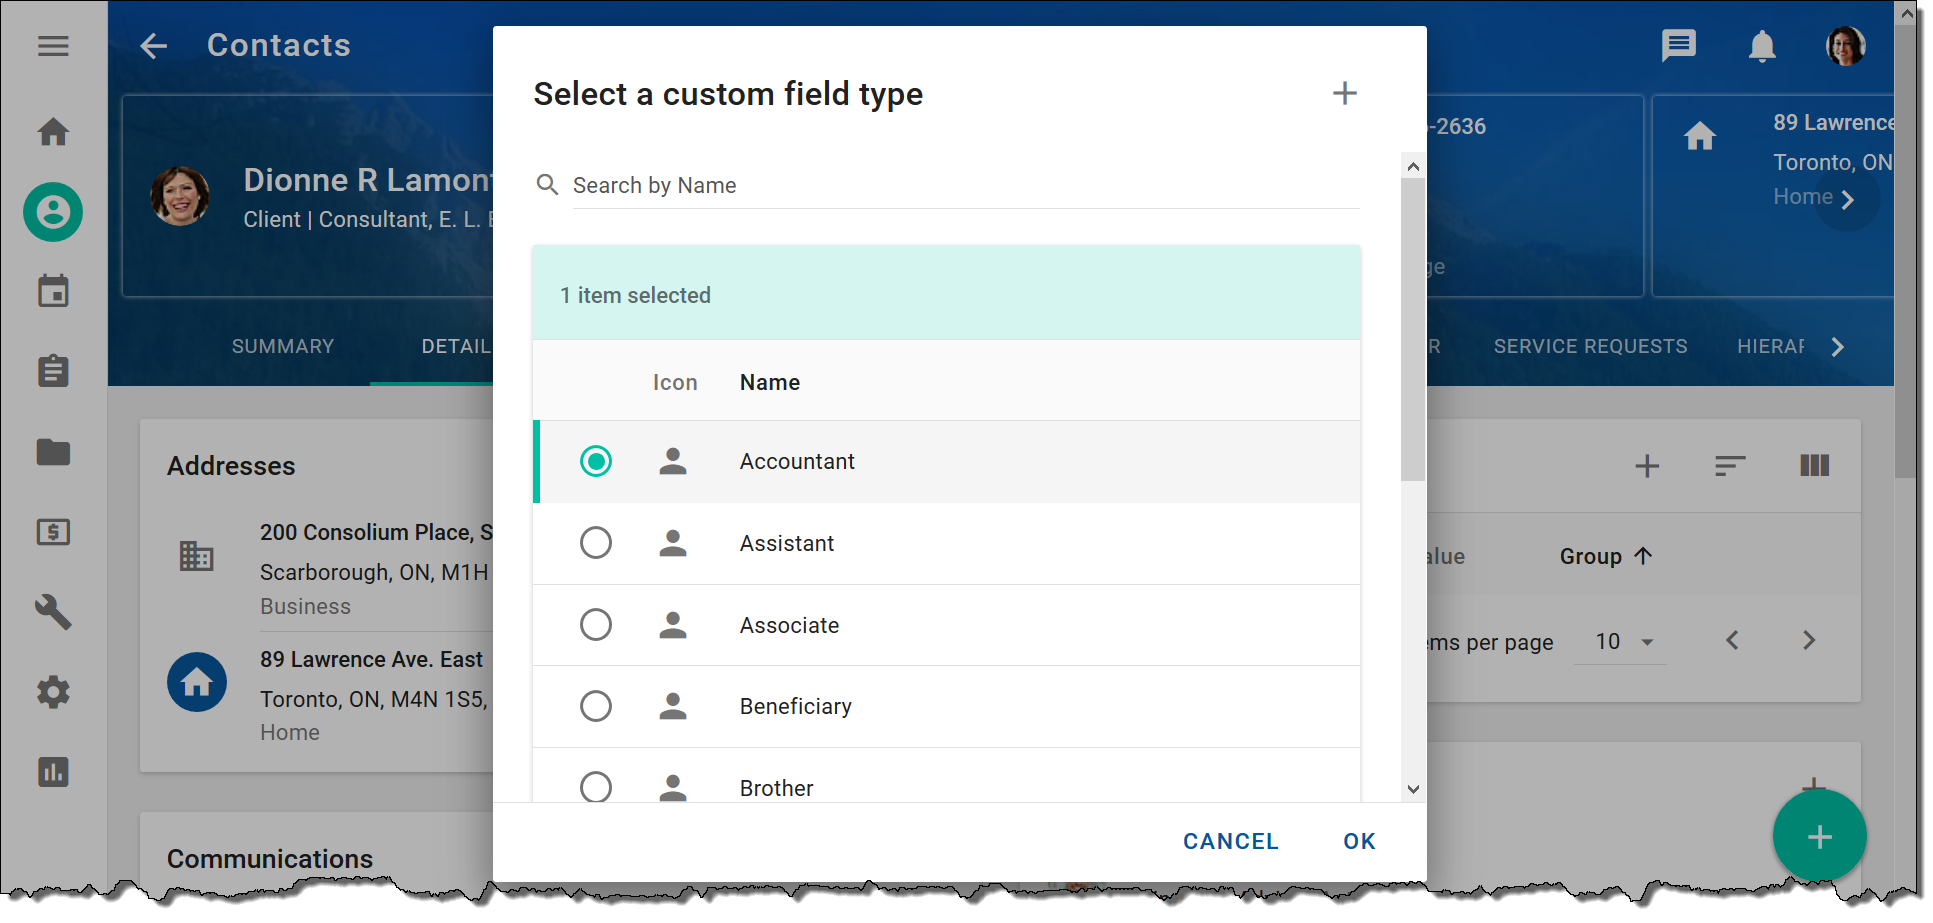Screen dimensions: 1933x923
Task: Open the Reports bar-chart icon in sidebar
Action: (52, 773)
